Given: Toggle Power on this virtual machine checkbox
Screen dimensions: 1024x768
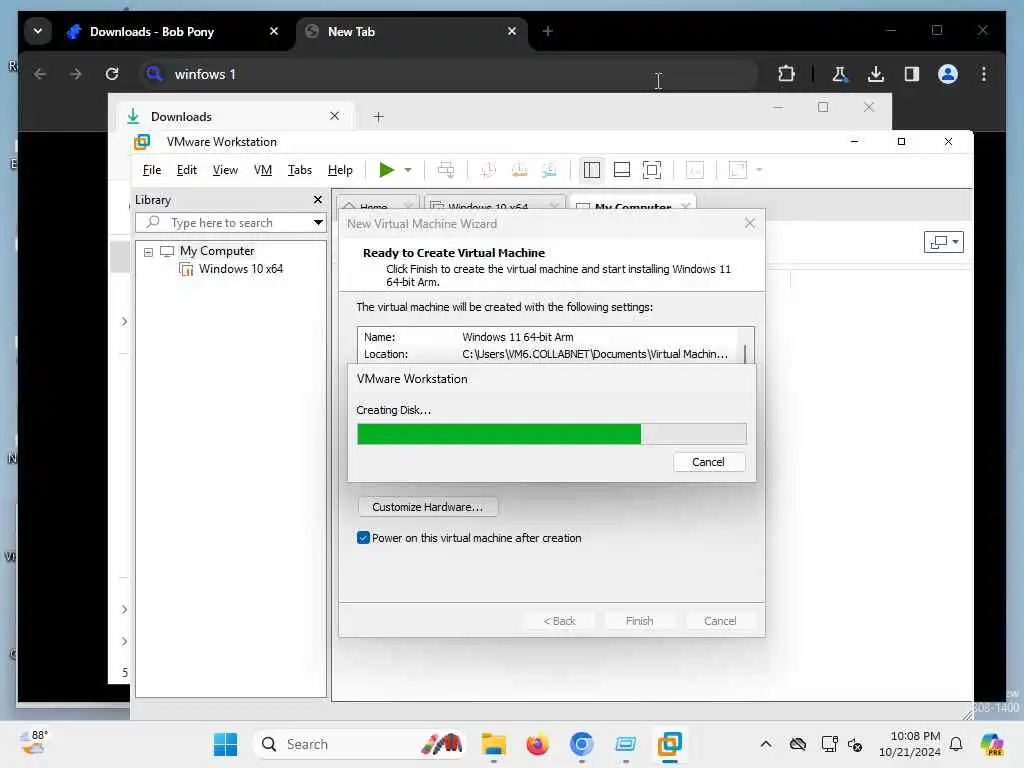Looking at the screenshot, I should 363,538.
